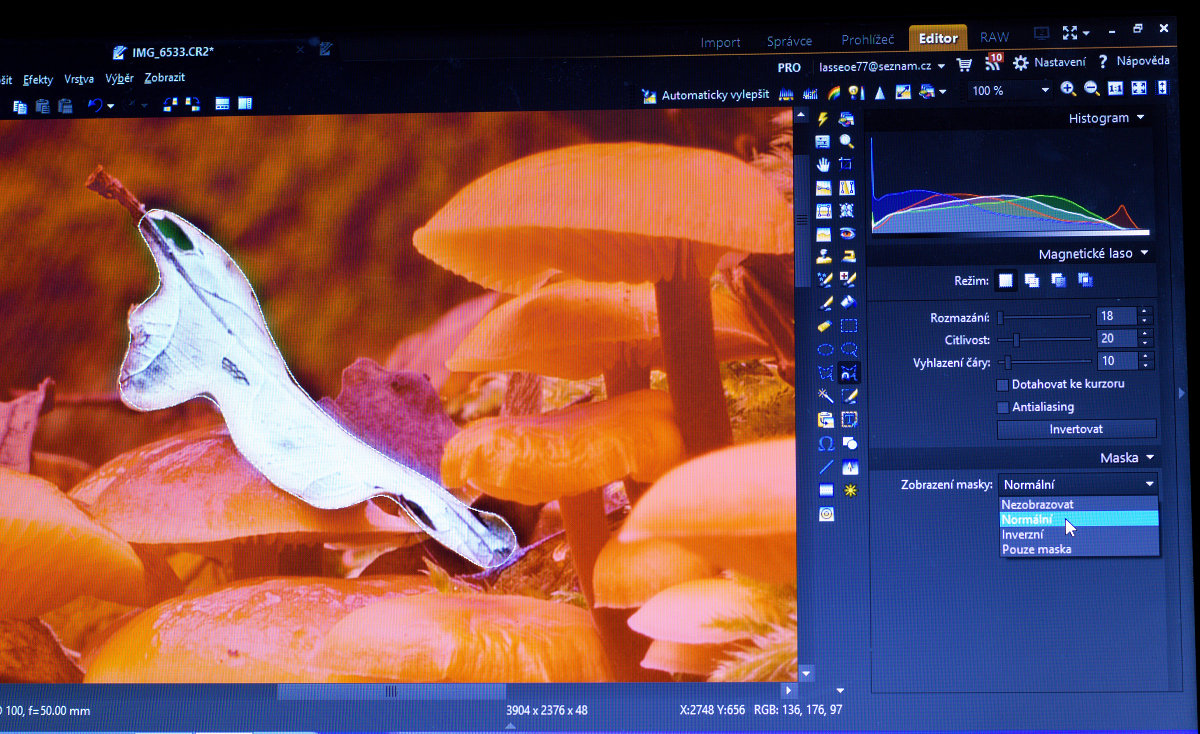Select the Zoom magnifier tool in toolbox
The width and height of the screenshot is (1200, 734).
(847, 141)
